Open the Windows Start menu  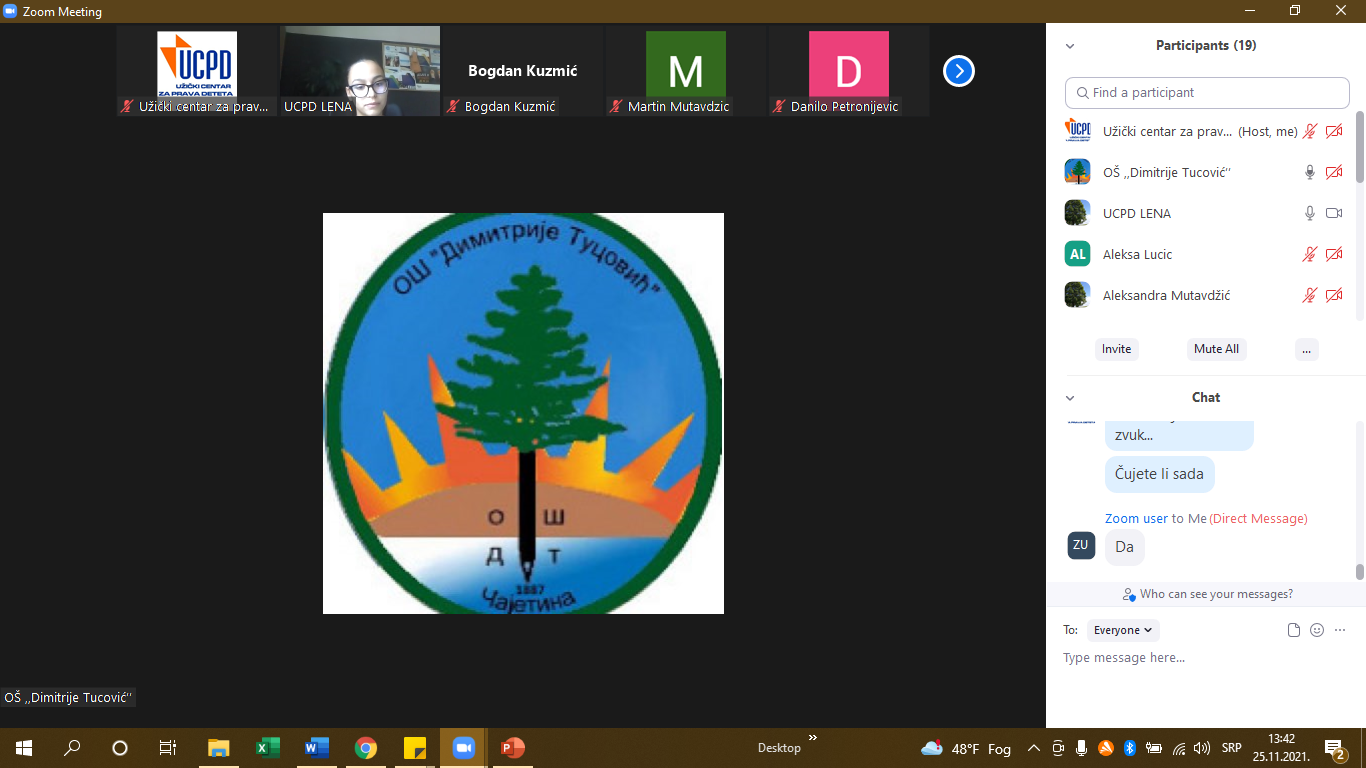coord(24,748)
